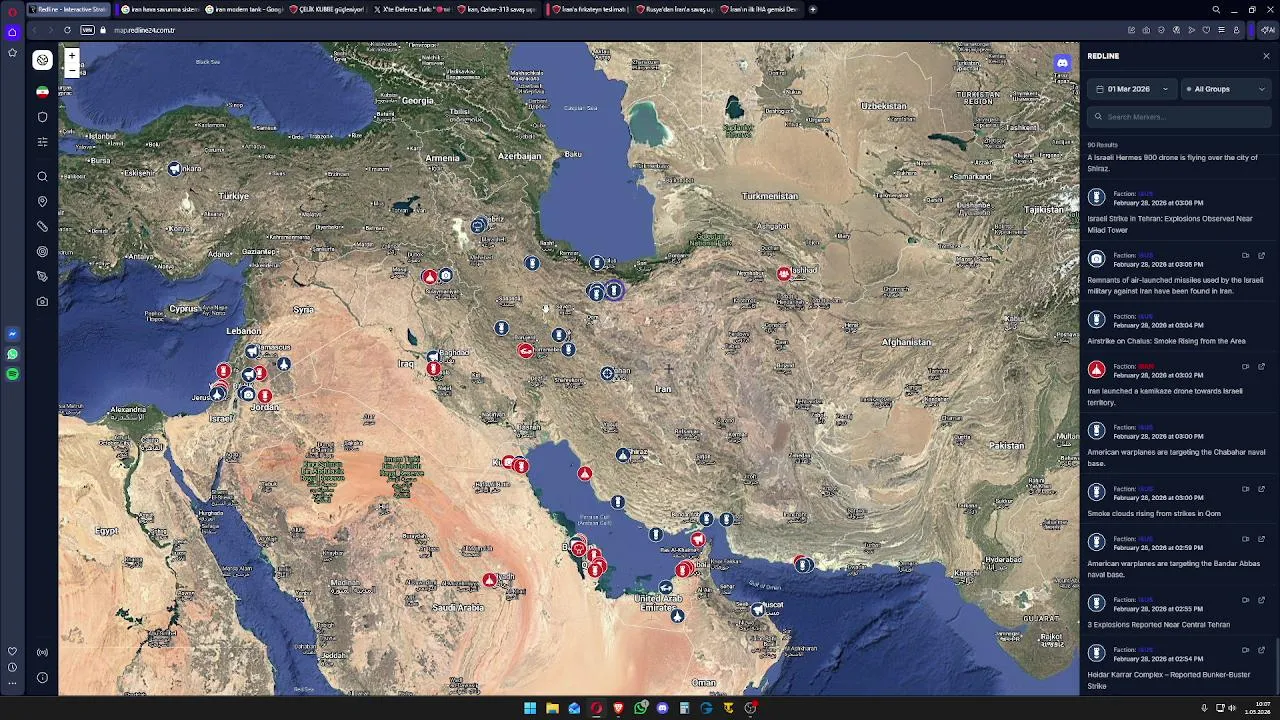
Task: Select the Iran flag icon in sidebar
Action: 42,92
